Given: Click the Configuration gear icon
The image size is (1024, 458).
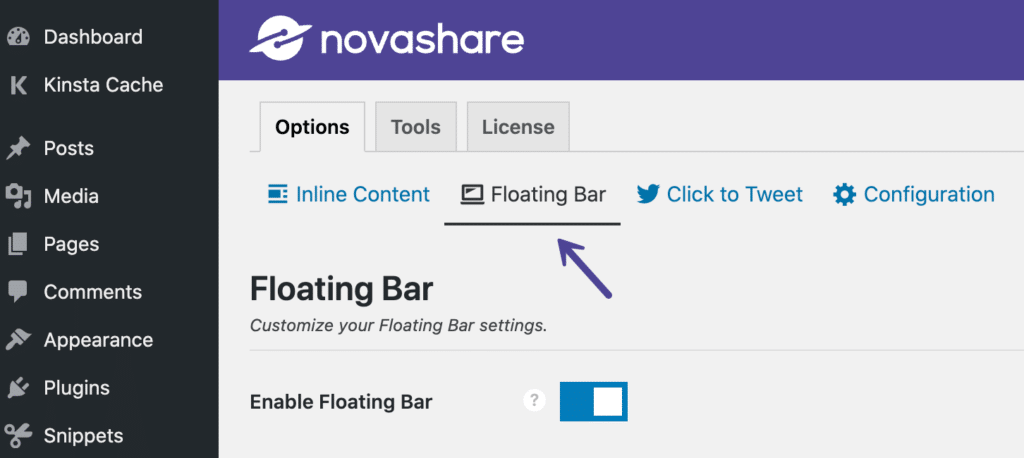Looking at the screenshot, I should coord(844,195).
